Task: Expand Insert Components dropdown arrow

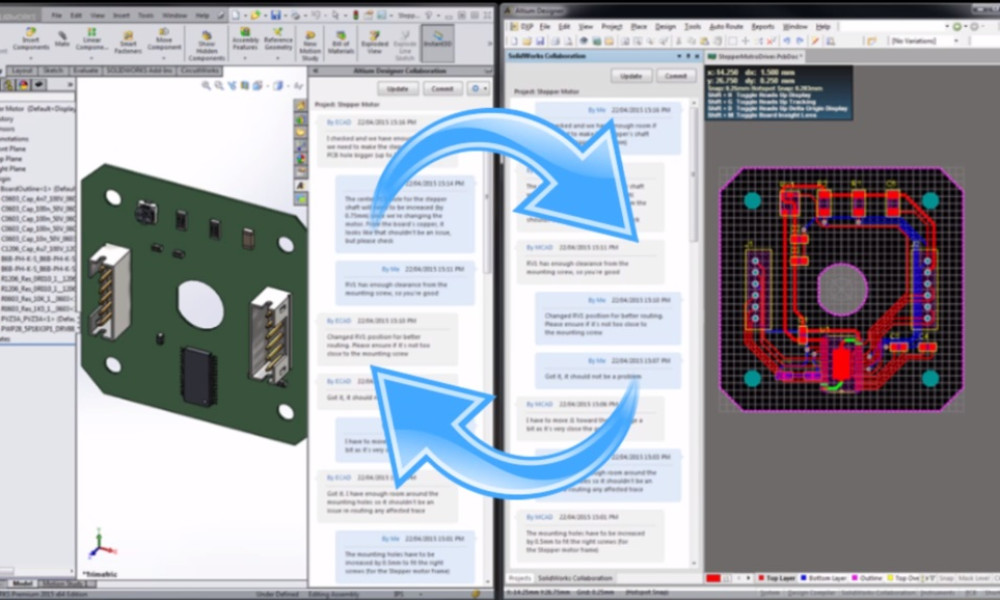Action: click(x=30, y=58)
